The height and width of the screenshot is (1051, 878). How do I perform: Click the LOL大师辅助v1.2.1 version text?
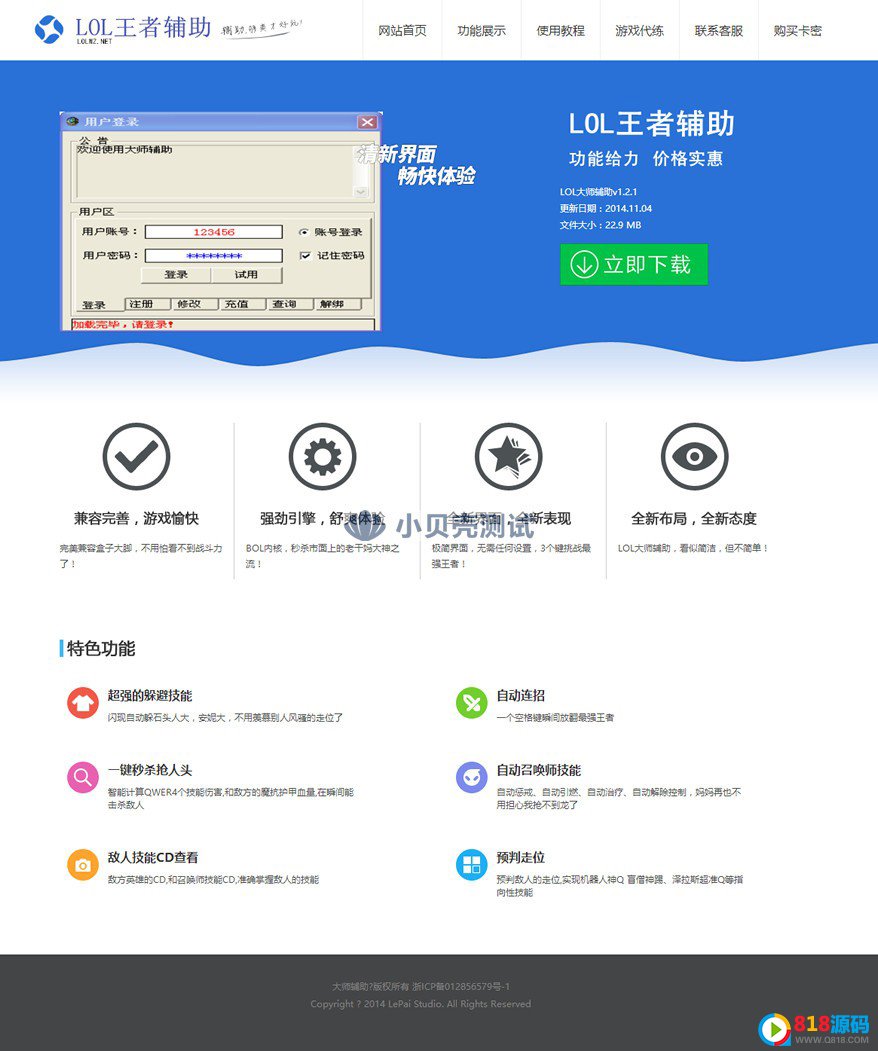click(599, 192)
